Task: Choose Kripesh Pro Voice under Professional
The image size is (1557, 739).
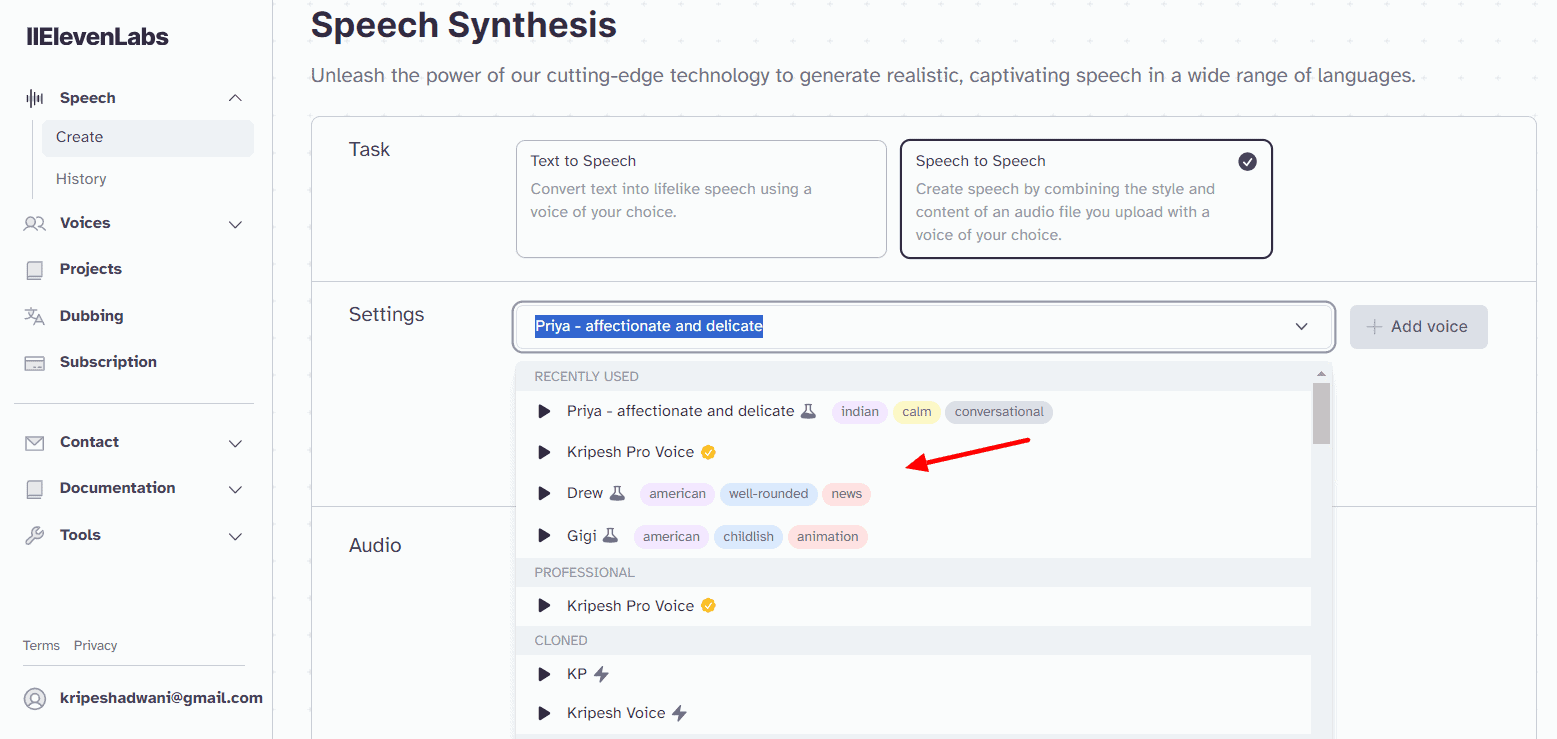Action: tap(630, 606)
